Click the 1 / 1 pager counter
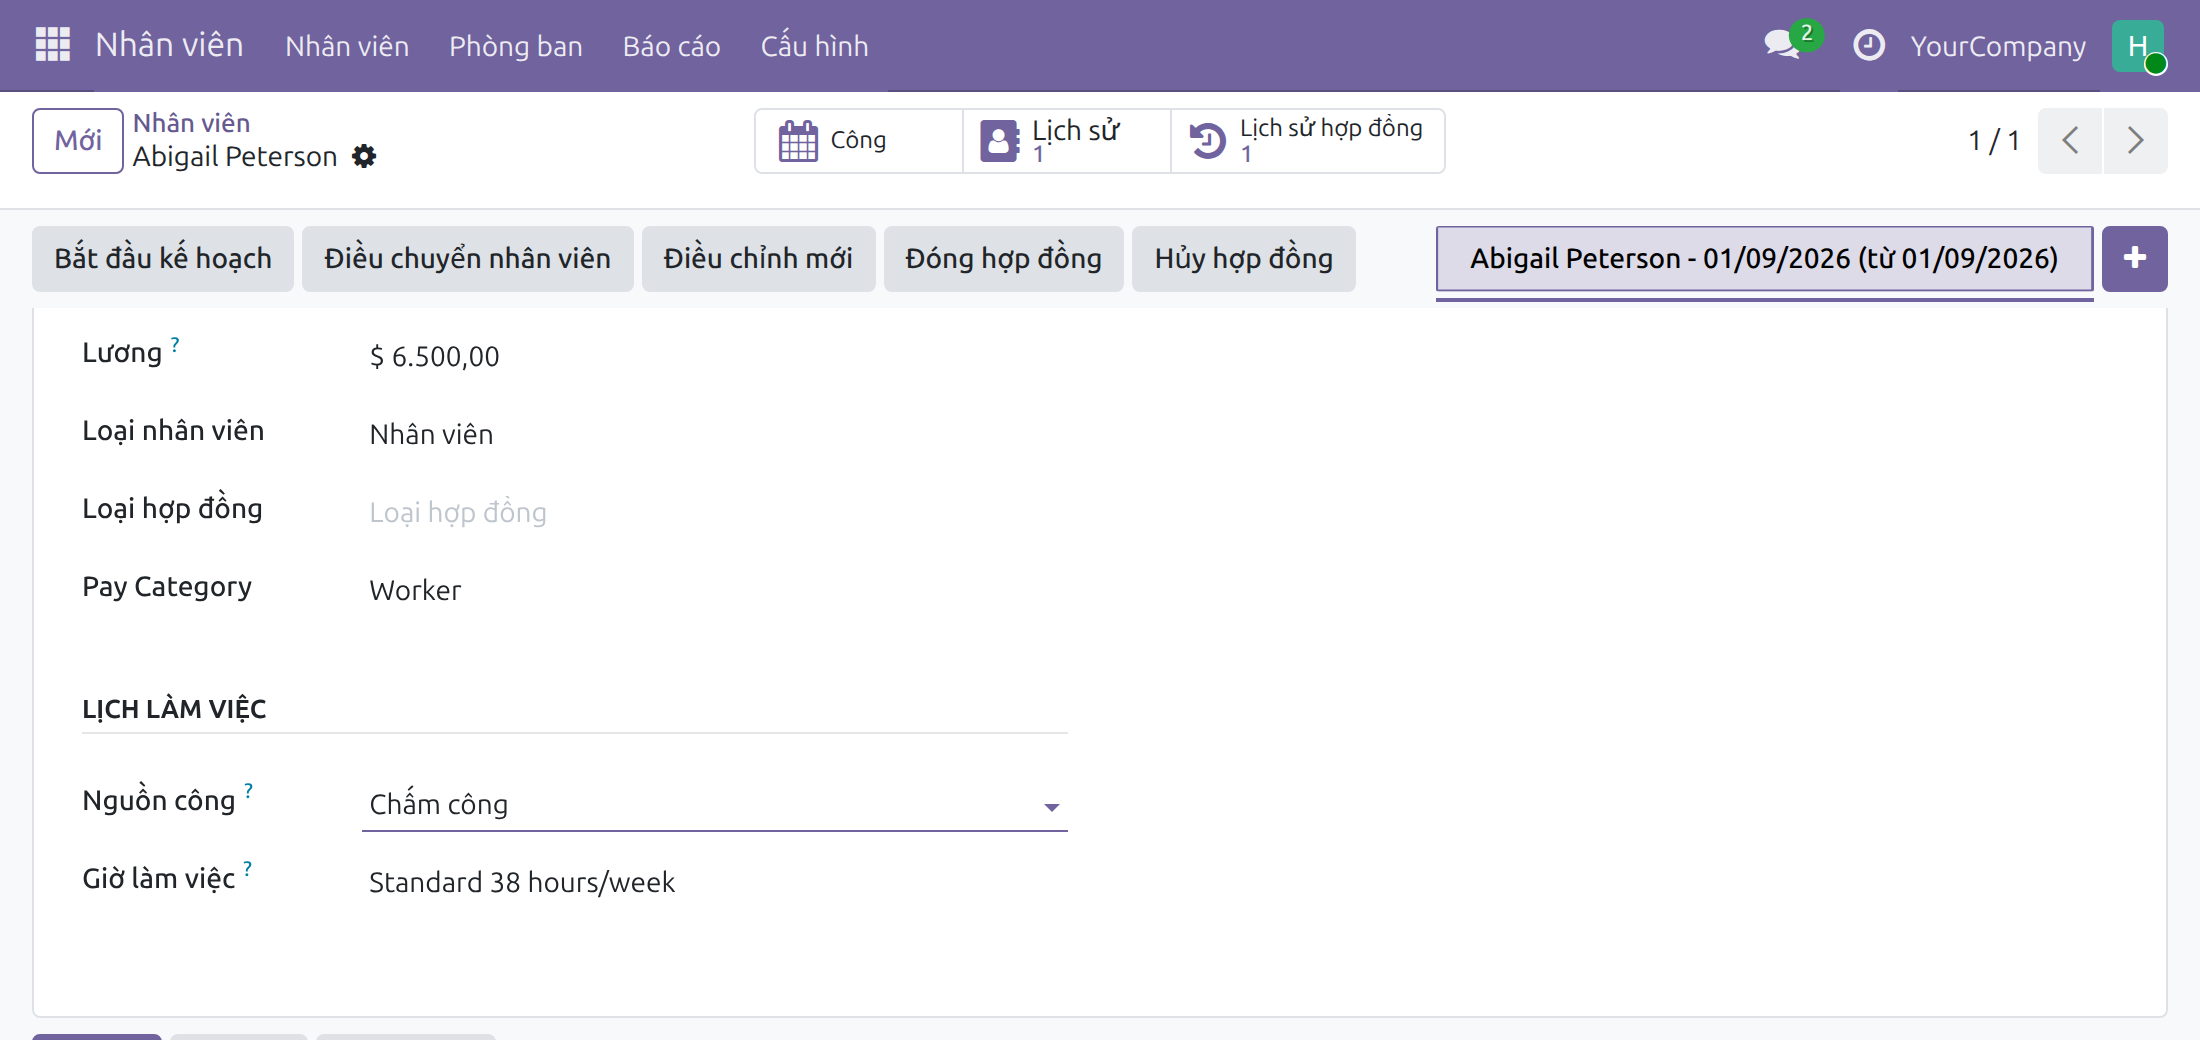This screenshot has width=2200, height=1040. (x=1994, y=141)
